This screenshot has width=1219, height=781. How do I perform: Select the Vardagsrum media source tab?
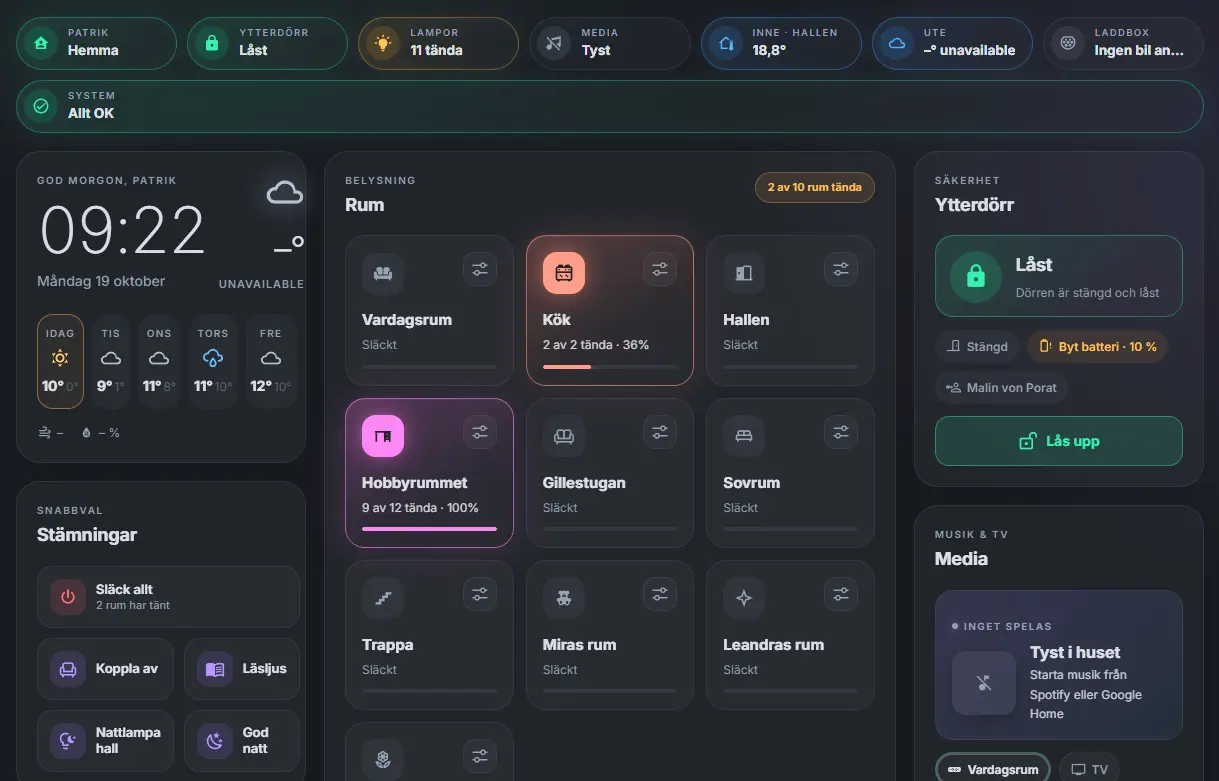(993, 770)
